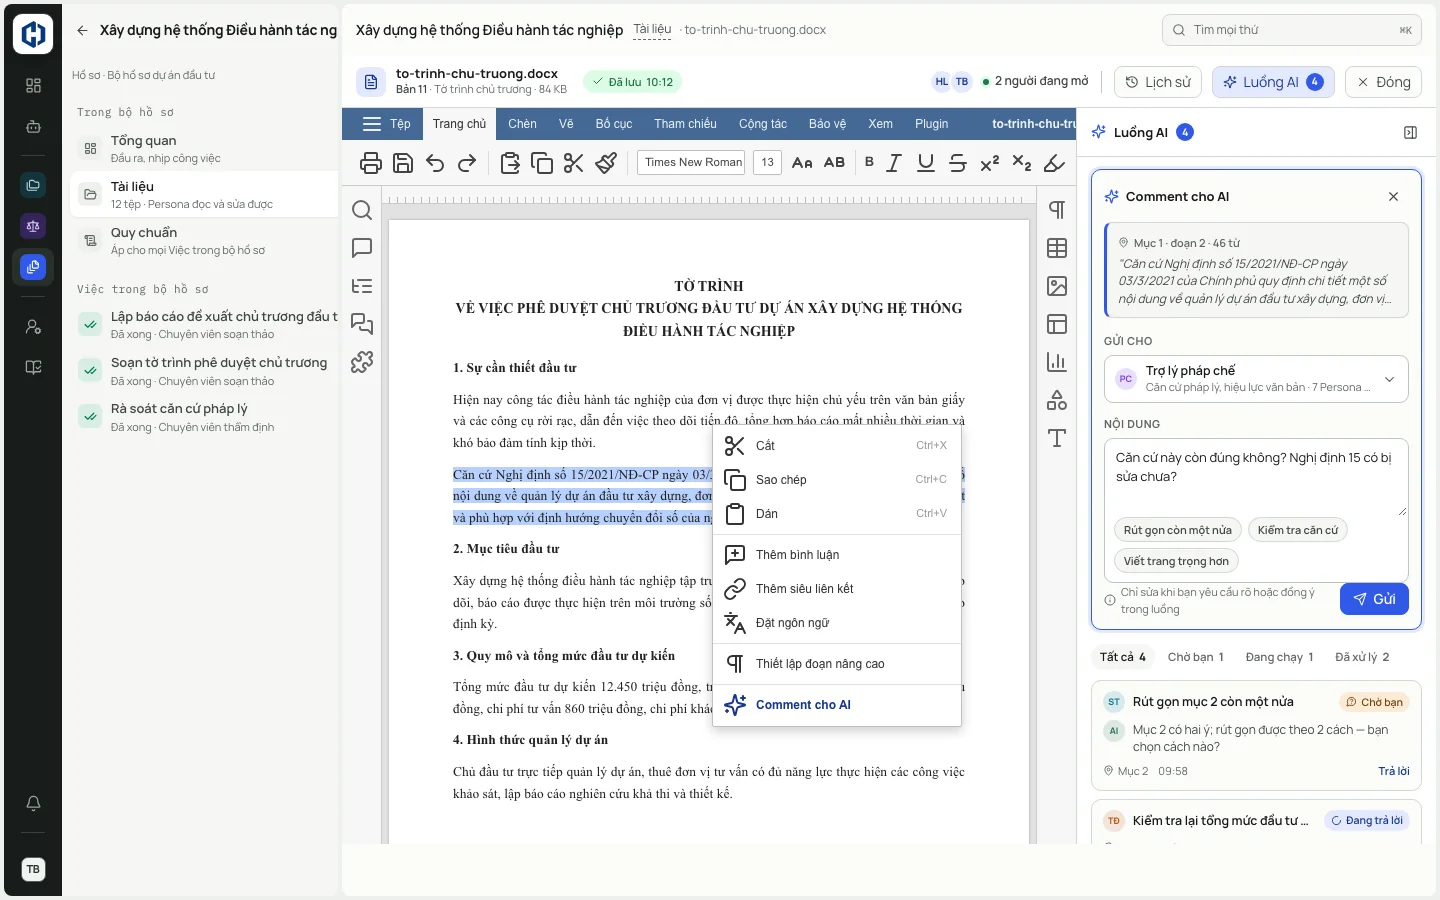Print the document from the toolbar
This screenshot has width=1440, height=900.
click(371, 163)
